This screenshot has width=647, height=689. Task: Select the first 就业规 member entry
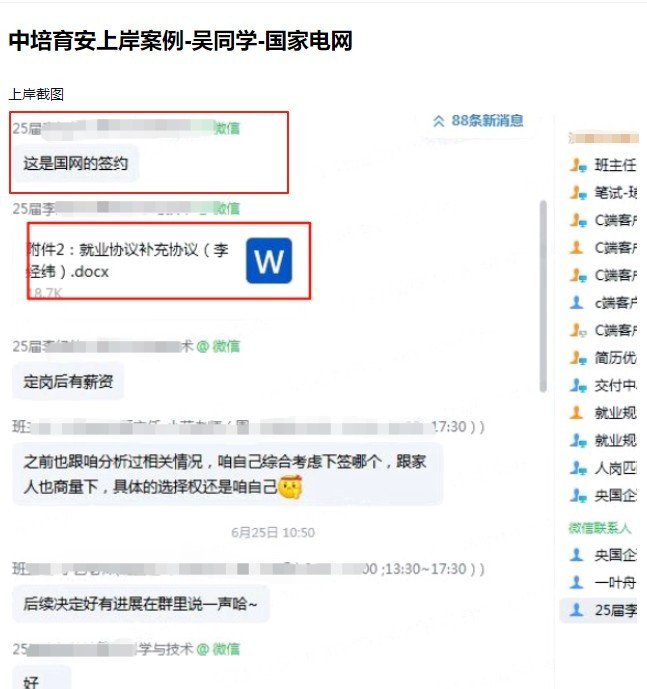click(x=603, y=413)
